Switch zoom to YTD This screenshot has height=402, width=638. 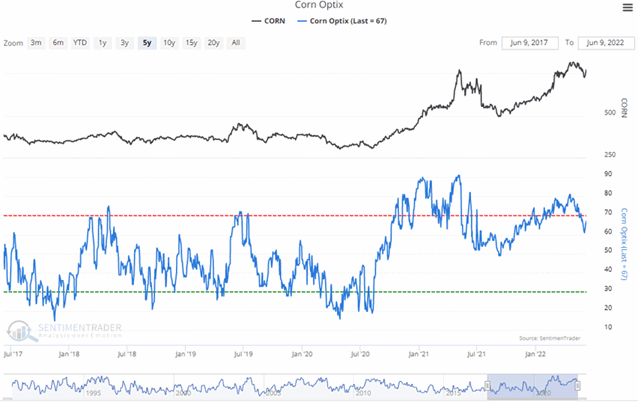[x=80, y=43]
